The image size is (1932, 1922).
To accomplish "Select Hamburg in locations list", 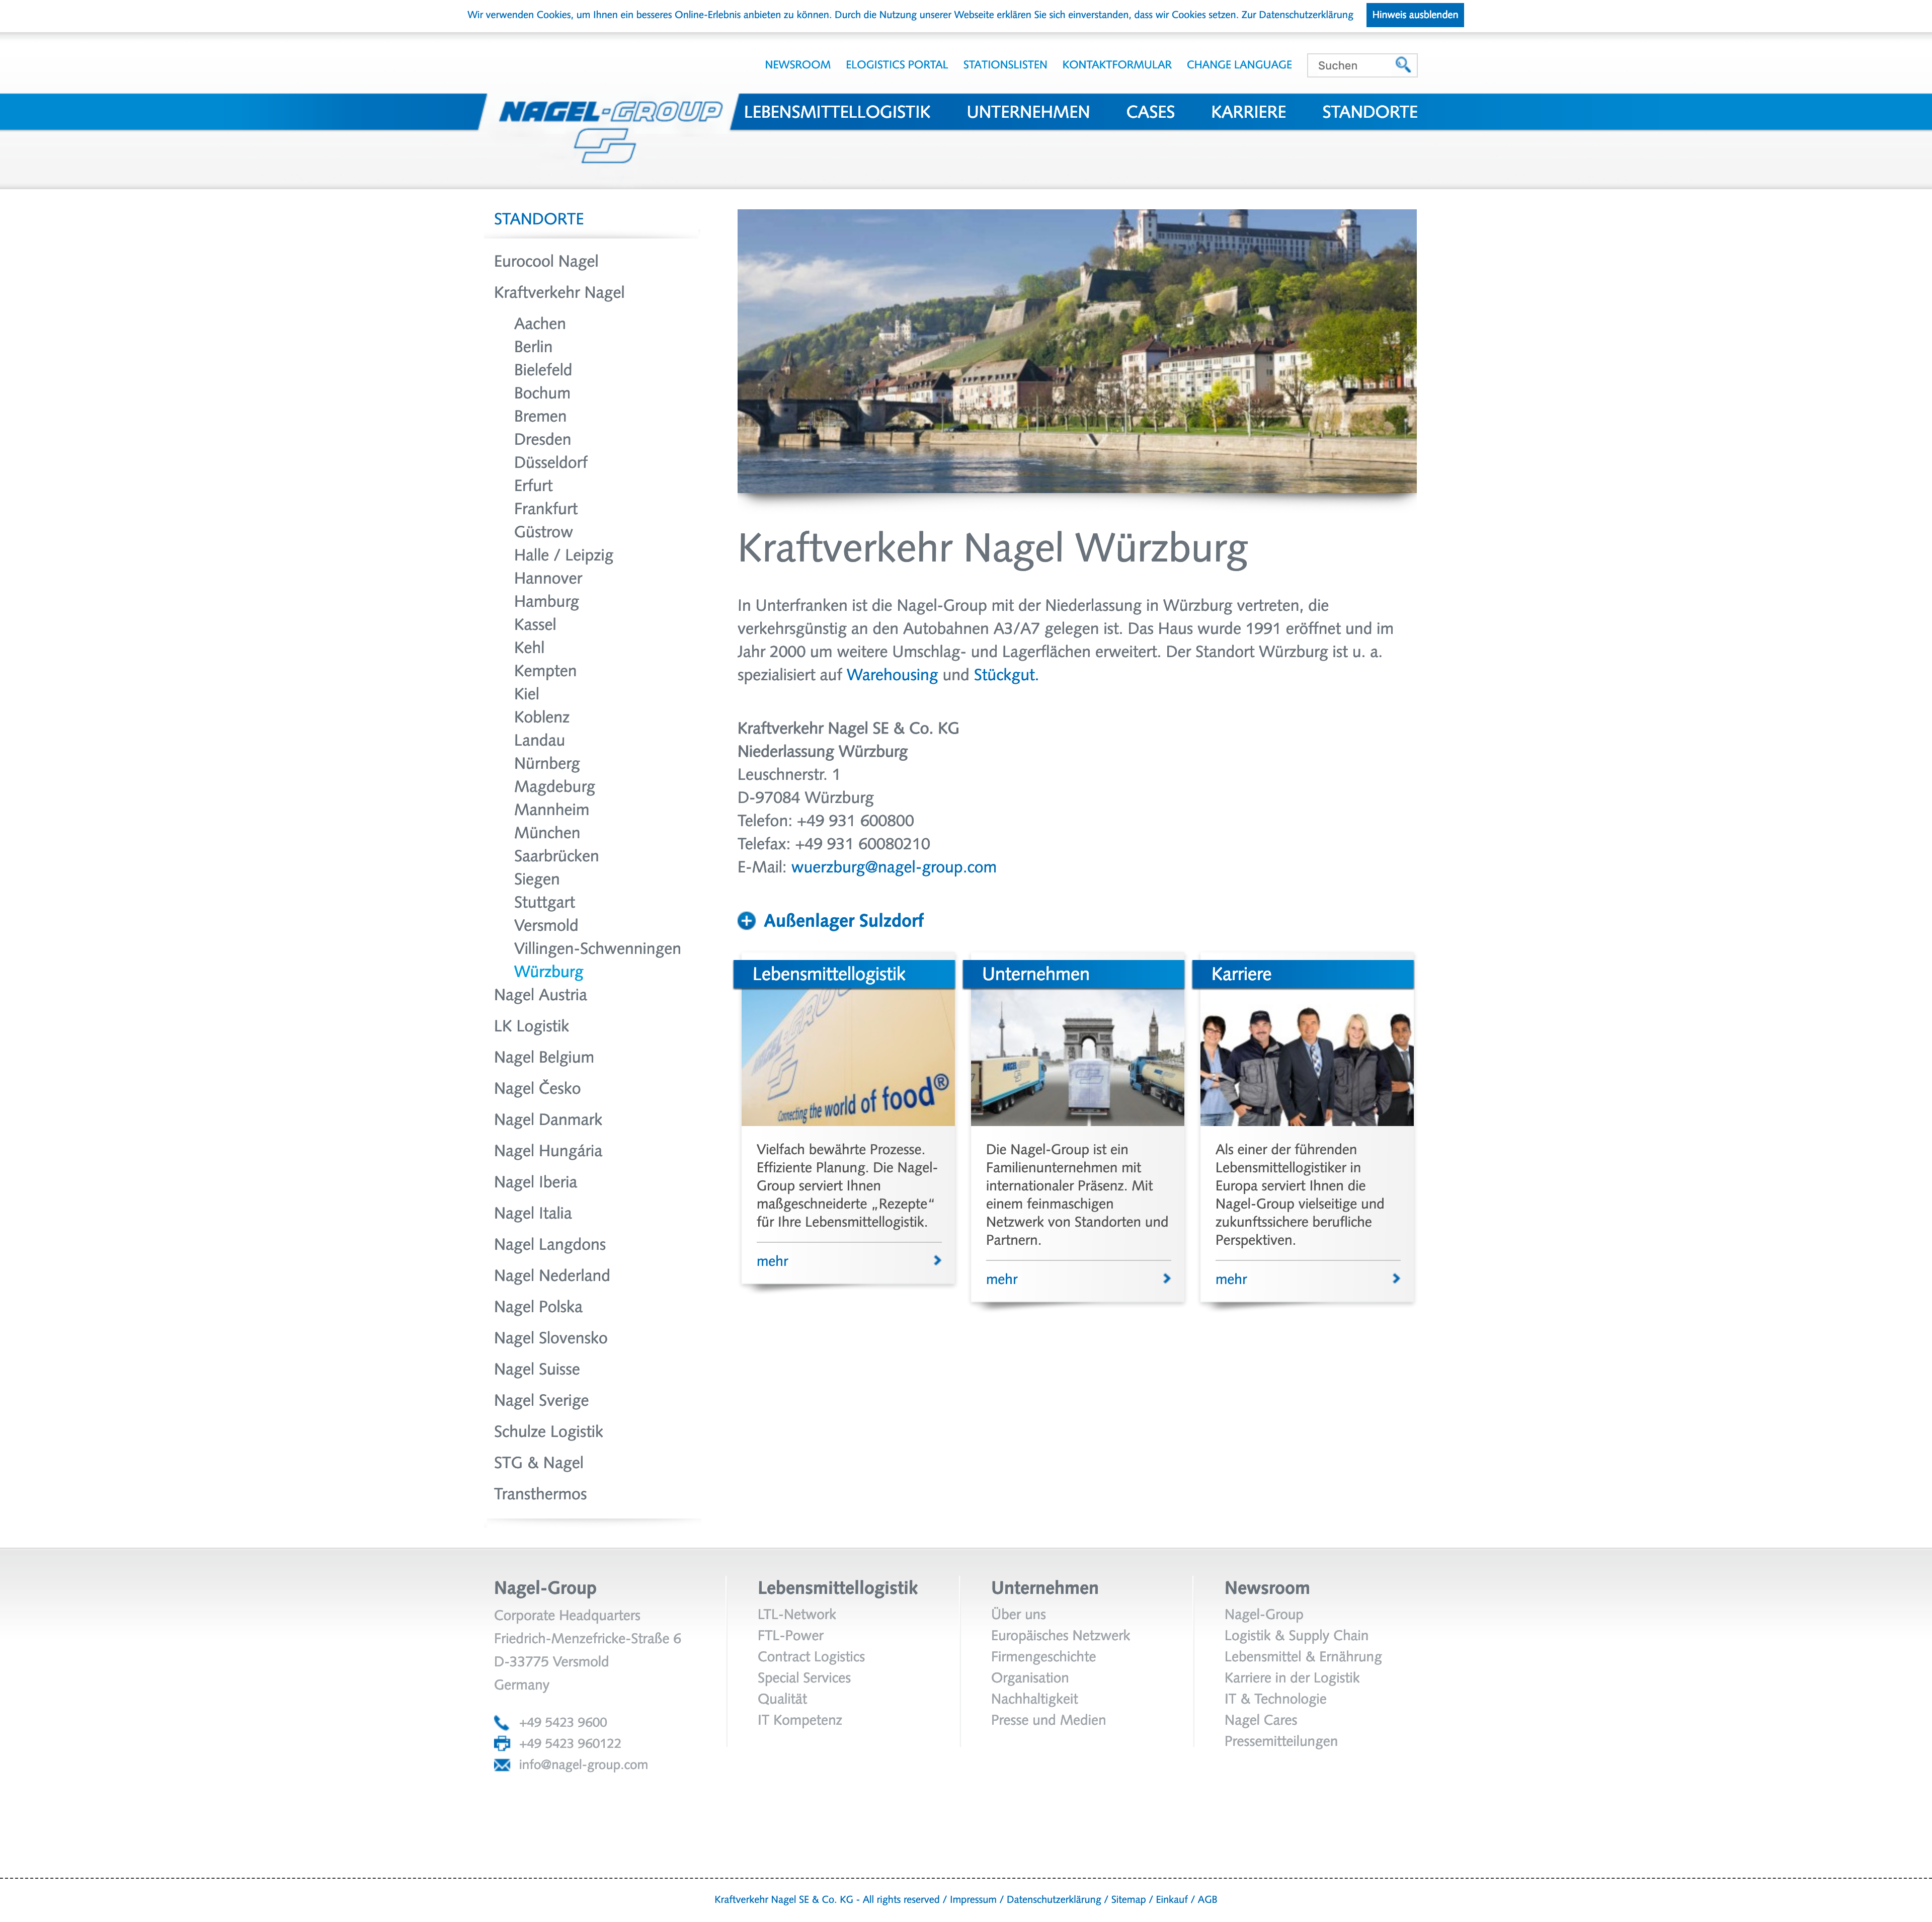I will coord(546,601).
